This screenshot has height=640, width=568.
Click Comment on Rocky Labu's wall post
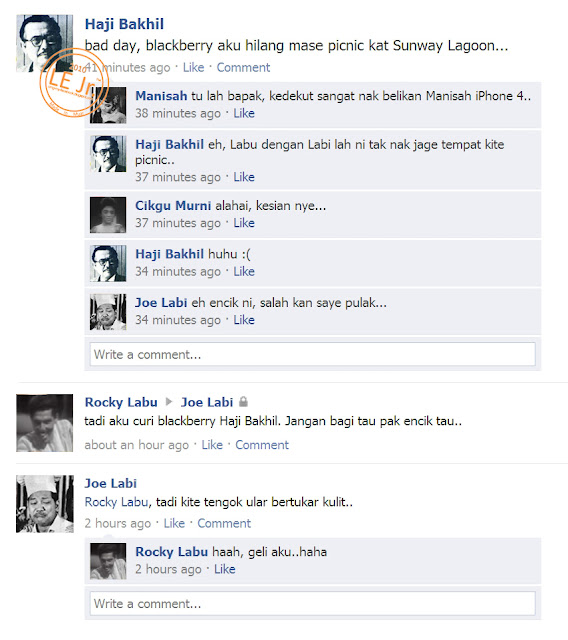pos(262,444)
